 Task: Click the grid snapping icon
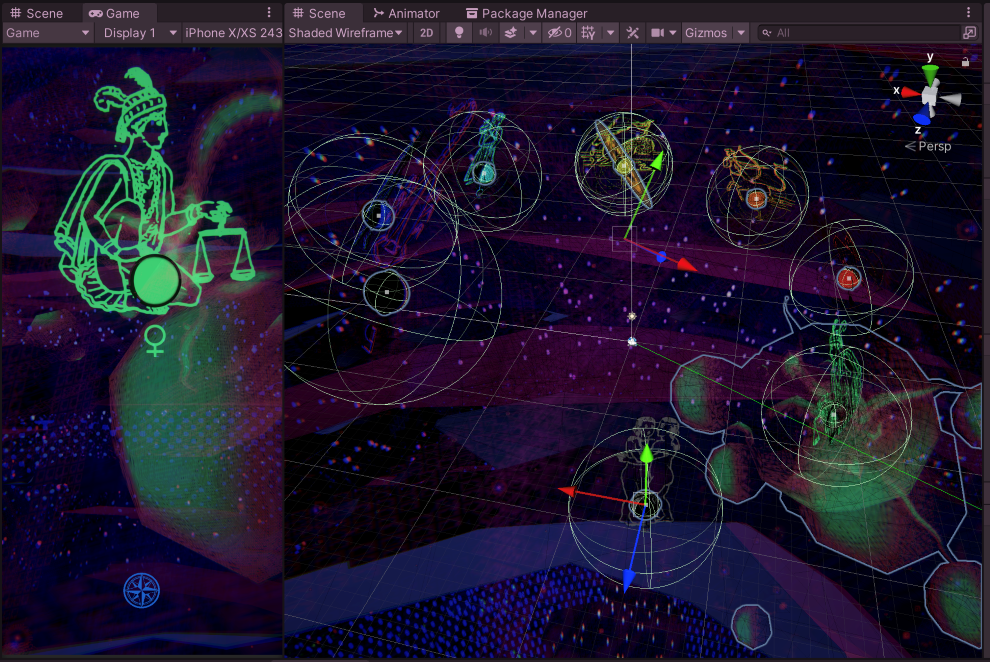(x=588, y=33)
